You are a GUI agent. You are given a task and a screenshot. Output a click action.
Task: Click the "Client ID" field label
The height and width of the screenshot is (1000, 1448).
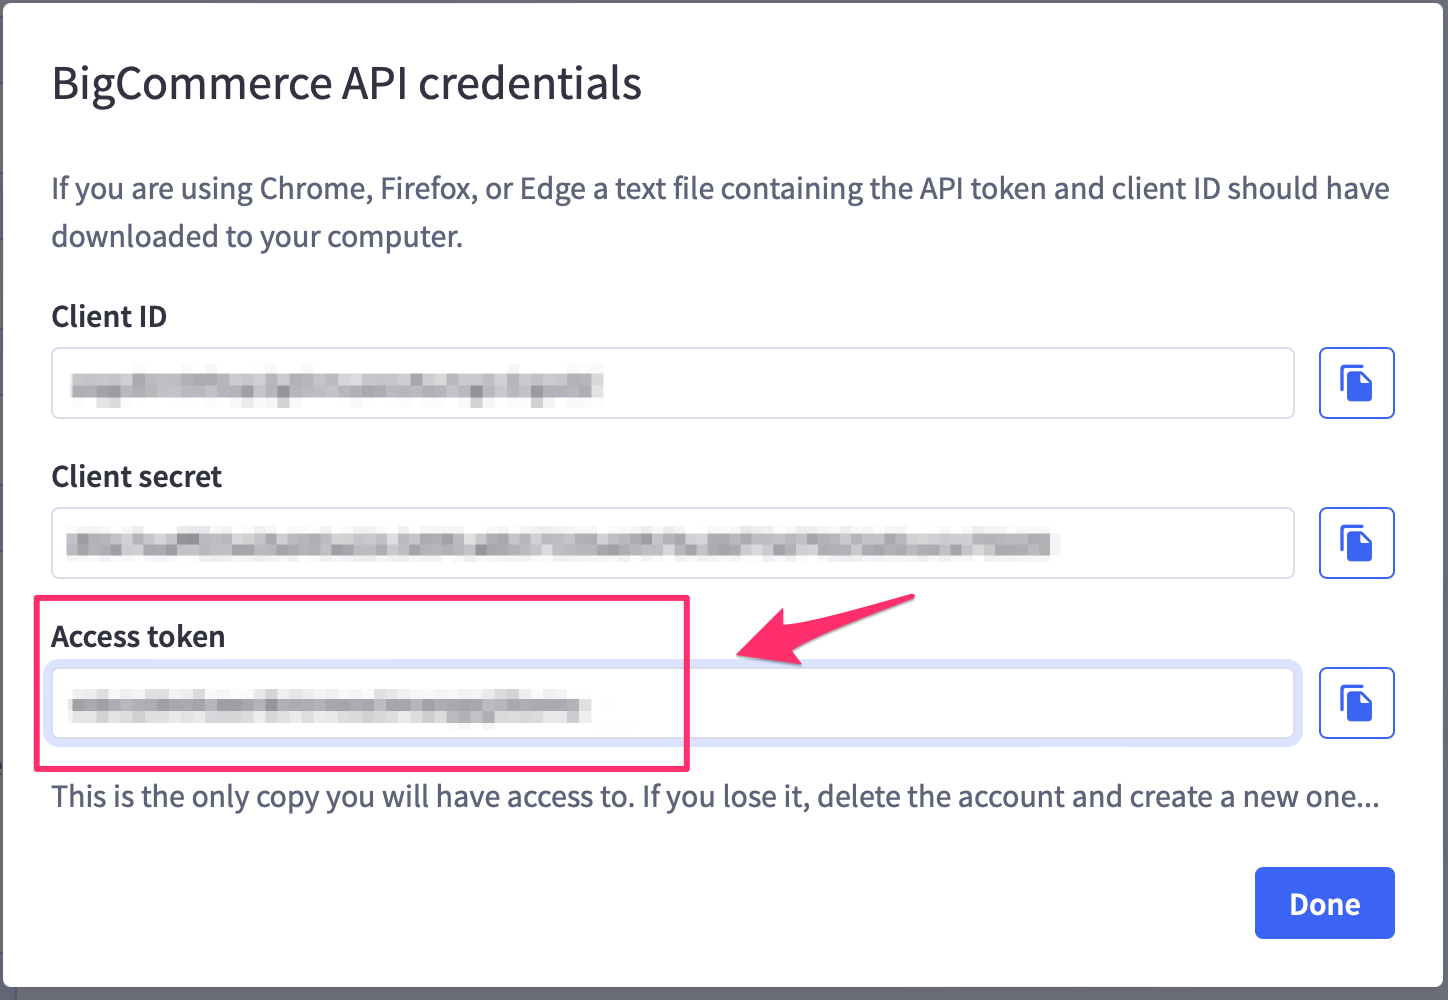tap(109, 316)
